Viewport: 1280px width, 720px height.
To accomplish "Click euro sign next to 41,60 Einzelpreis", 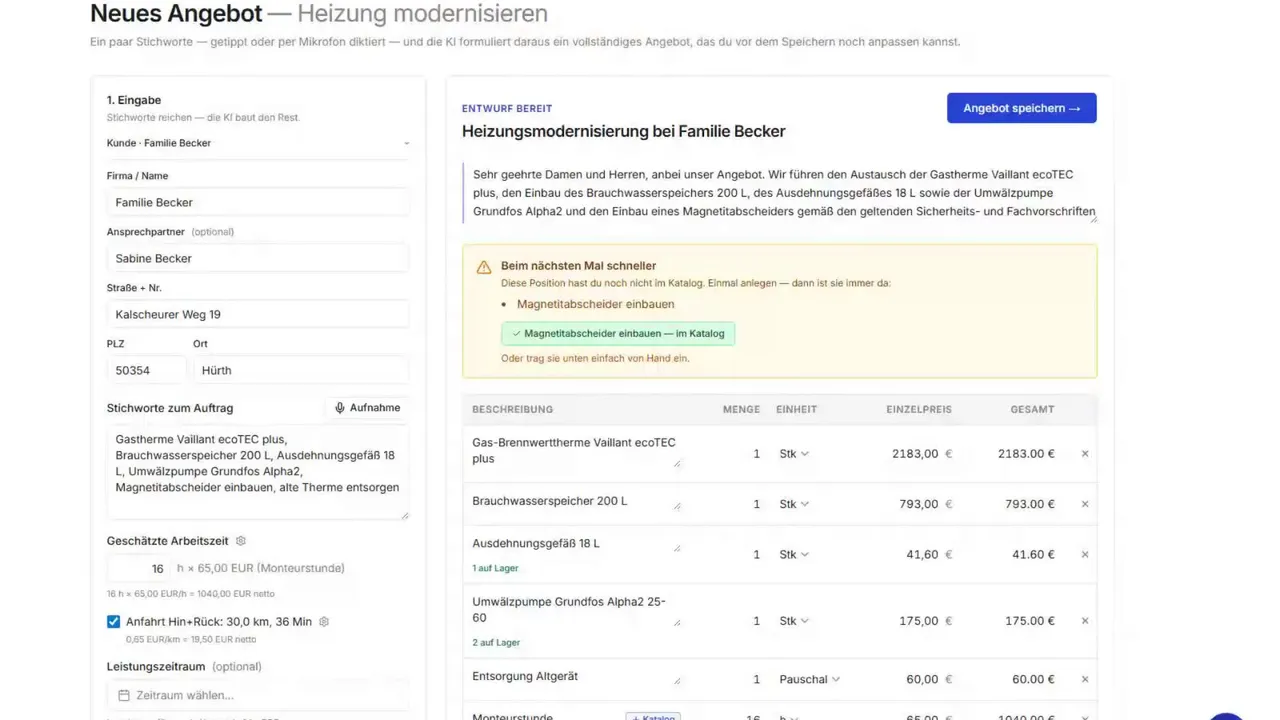I will tap(949, 554).
